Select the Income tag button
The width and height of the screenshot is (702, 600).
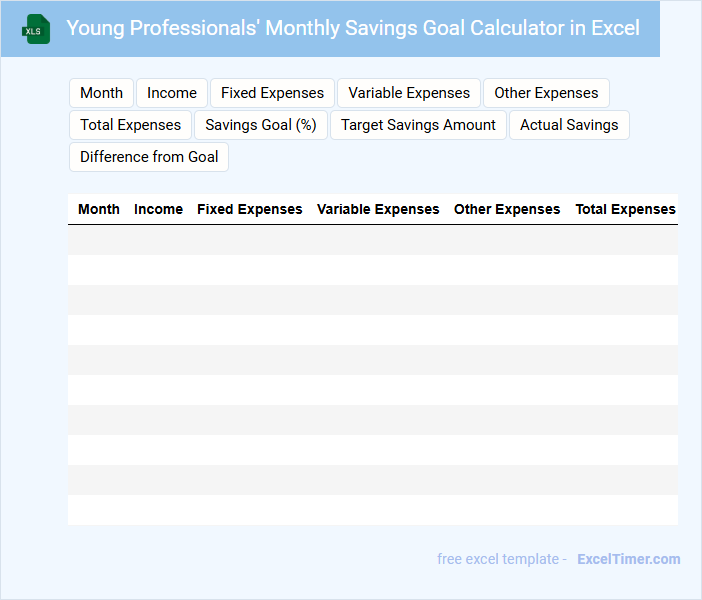click(172, 93)
